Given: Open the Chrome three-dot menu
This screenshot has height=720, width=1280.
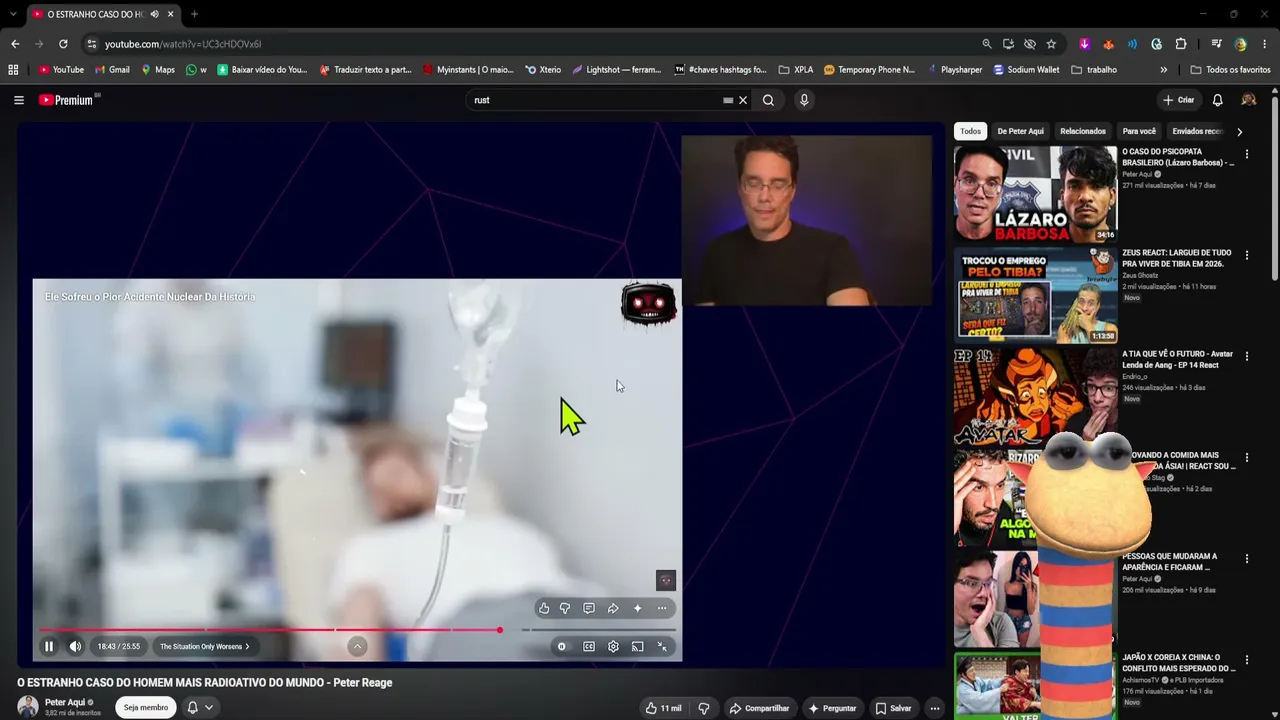Looking at the screenshot, I should [1265, 44].
